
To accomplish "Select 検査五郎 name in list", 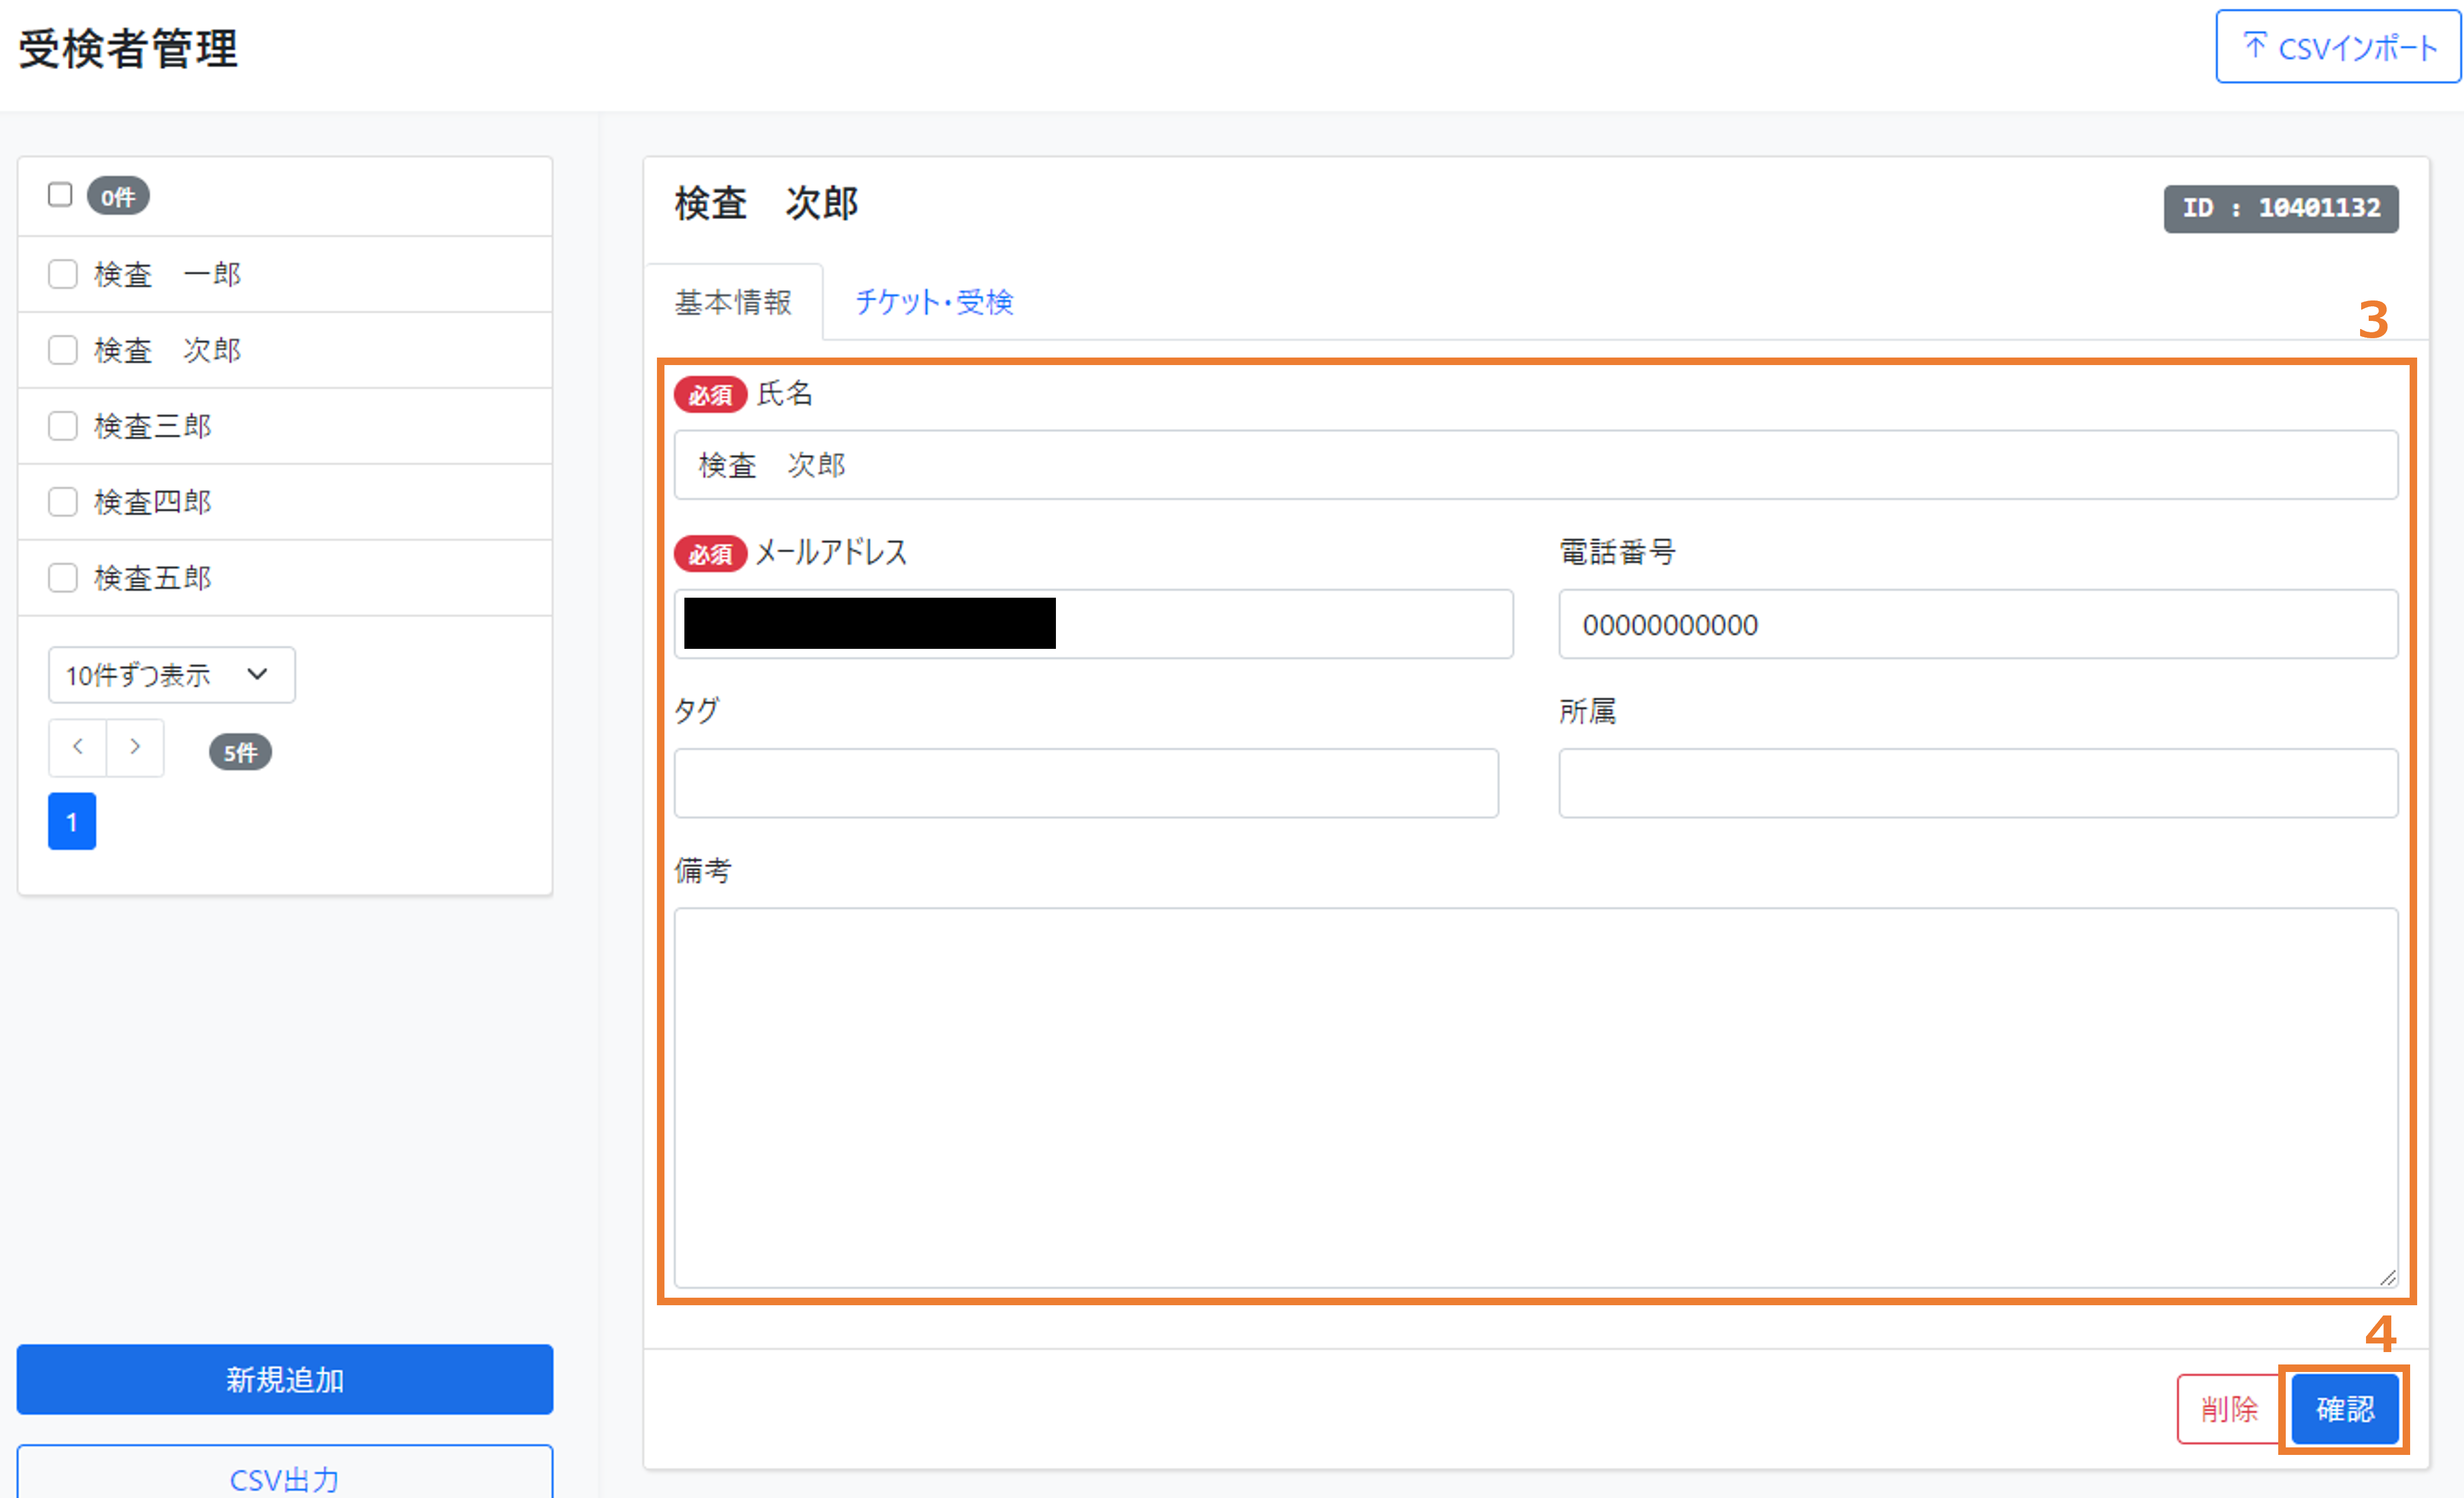I will [153, 578].
